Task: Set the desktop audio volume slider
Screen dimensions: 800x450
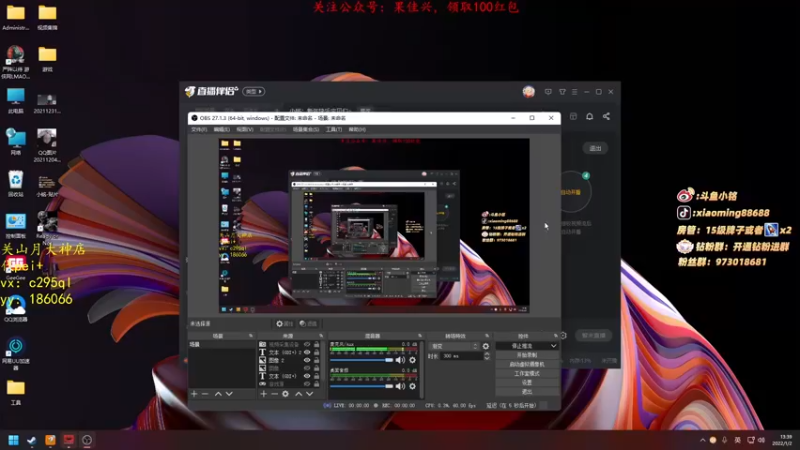Action: pyautogui.click(x=361, y=386)
